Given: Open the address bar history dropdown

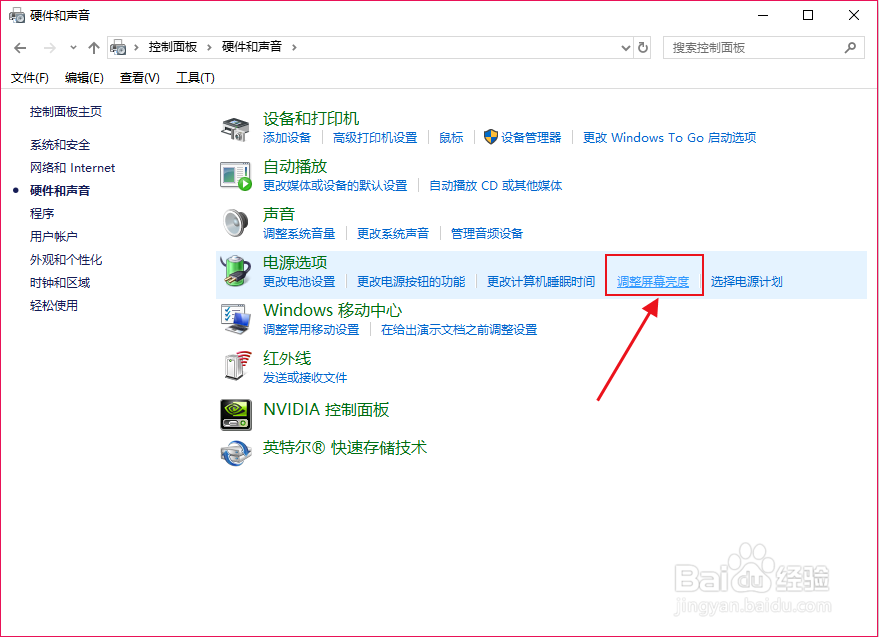Looking at the screenshot, I should 625,46.
